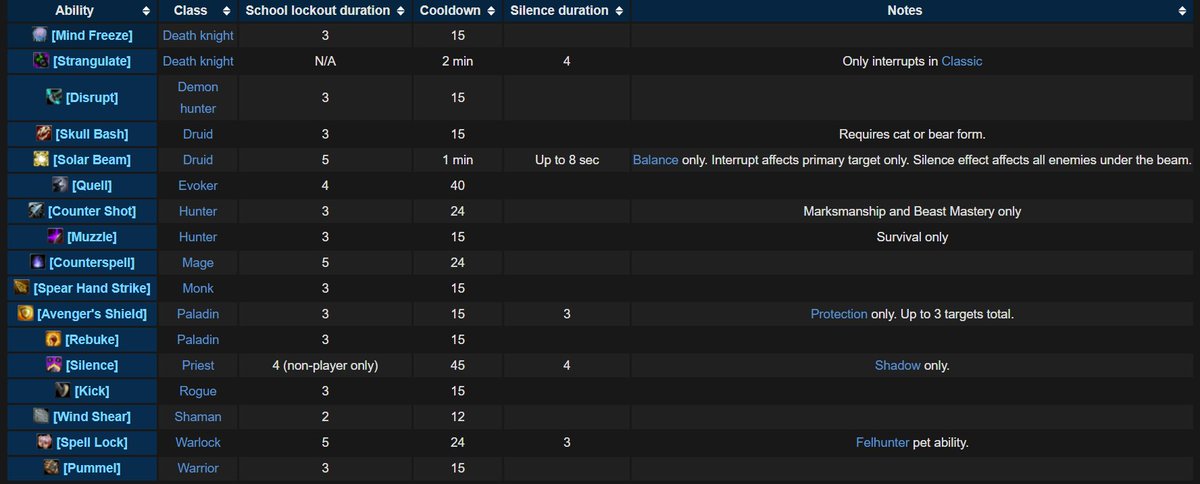Click the Silence ability icon
This screenshot has height=484, width=1200.
pyautogui.click(x=52, y=365)
